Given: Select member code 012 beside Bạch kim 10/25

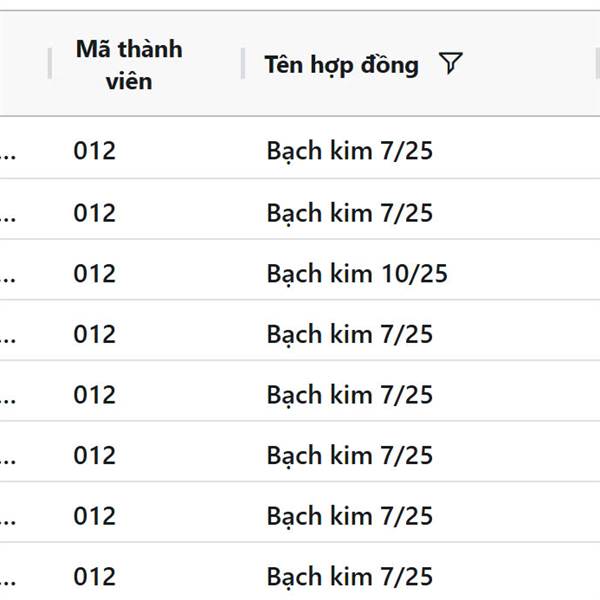Looking at the screenshot, I should (x=95, y=274).
